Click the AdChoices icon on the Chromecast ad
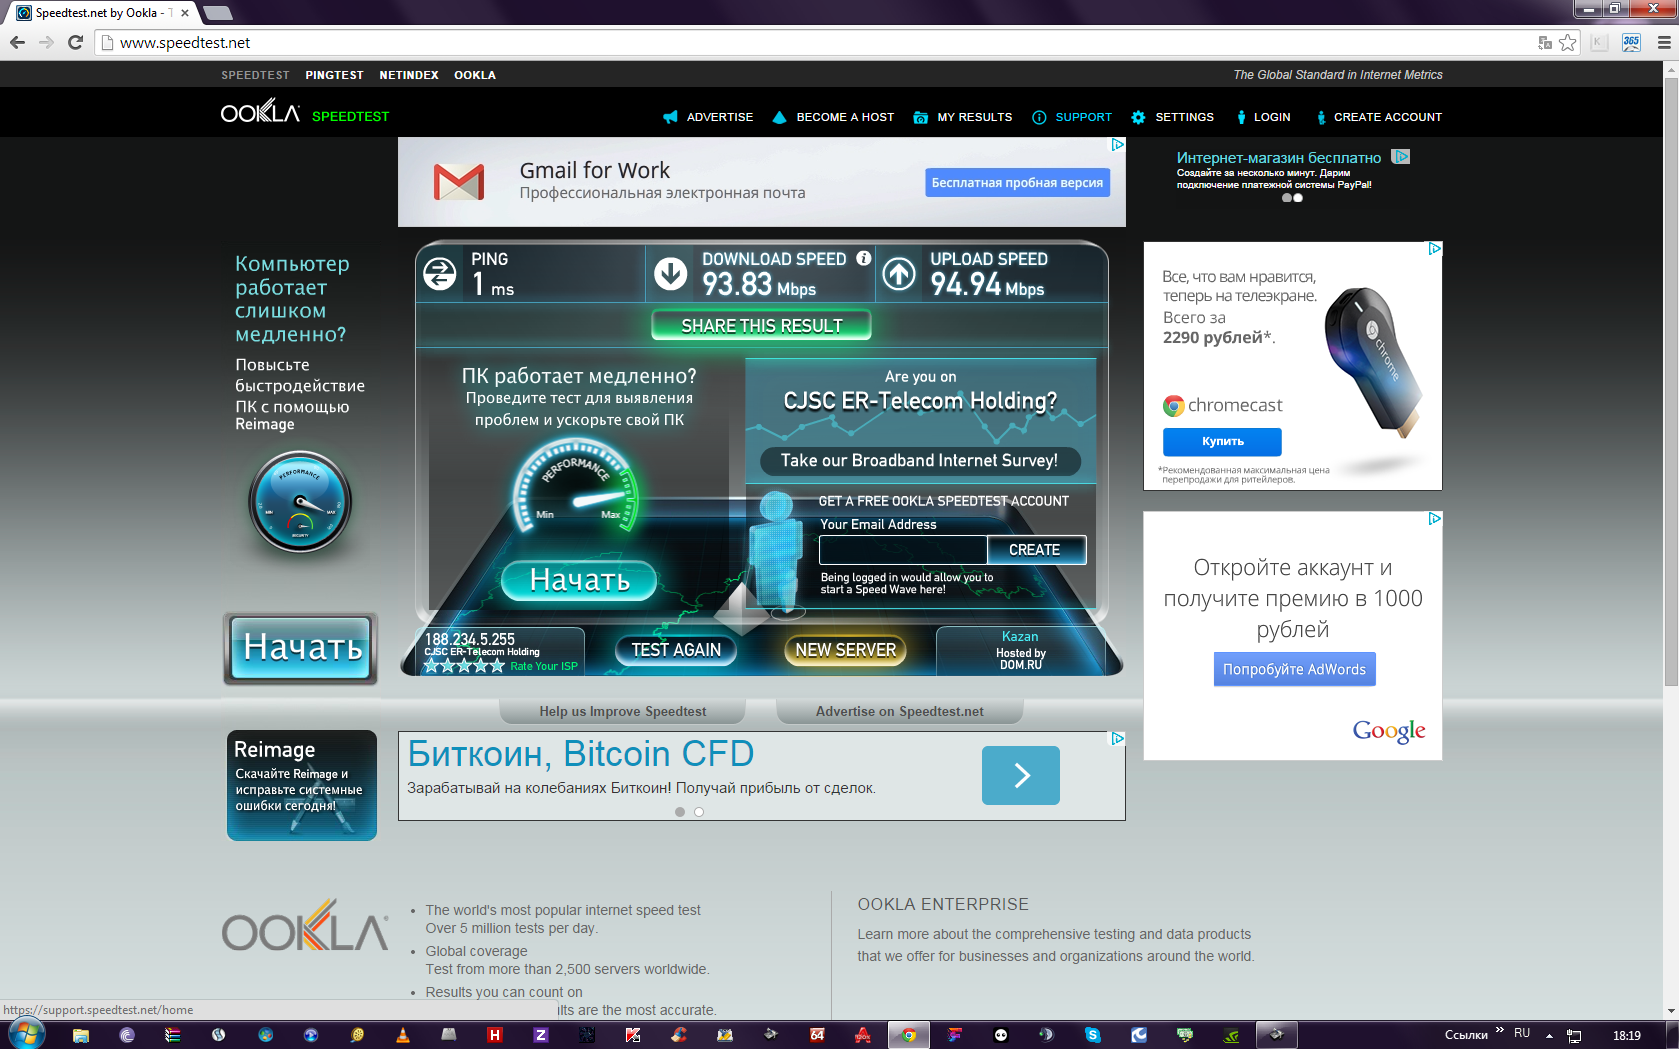Screen dimensions: 1679x1049 tap(1434, 249)
